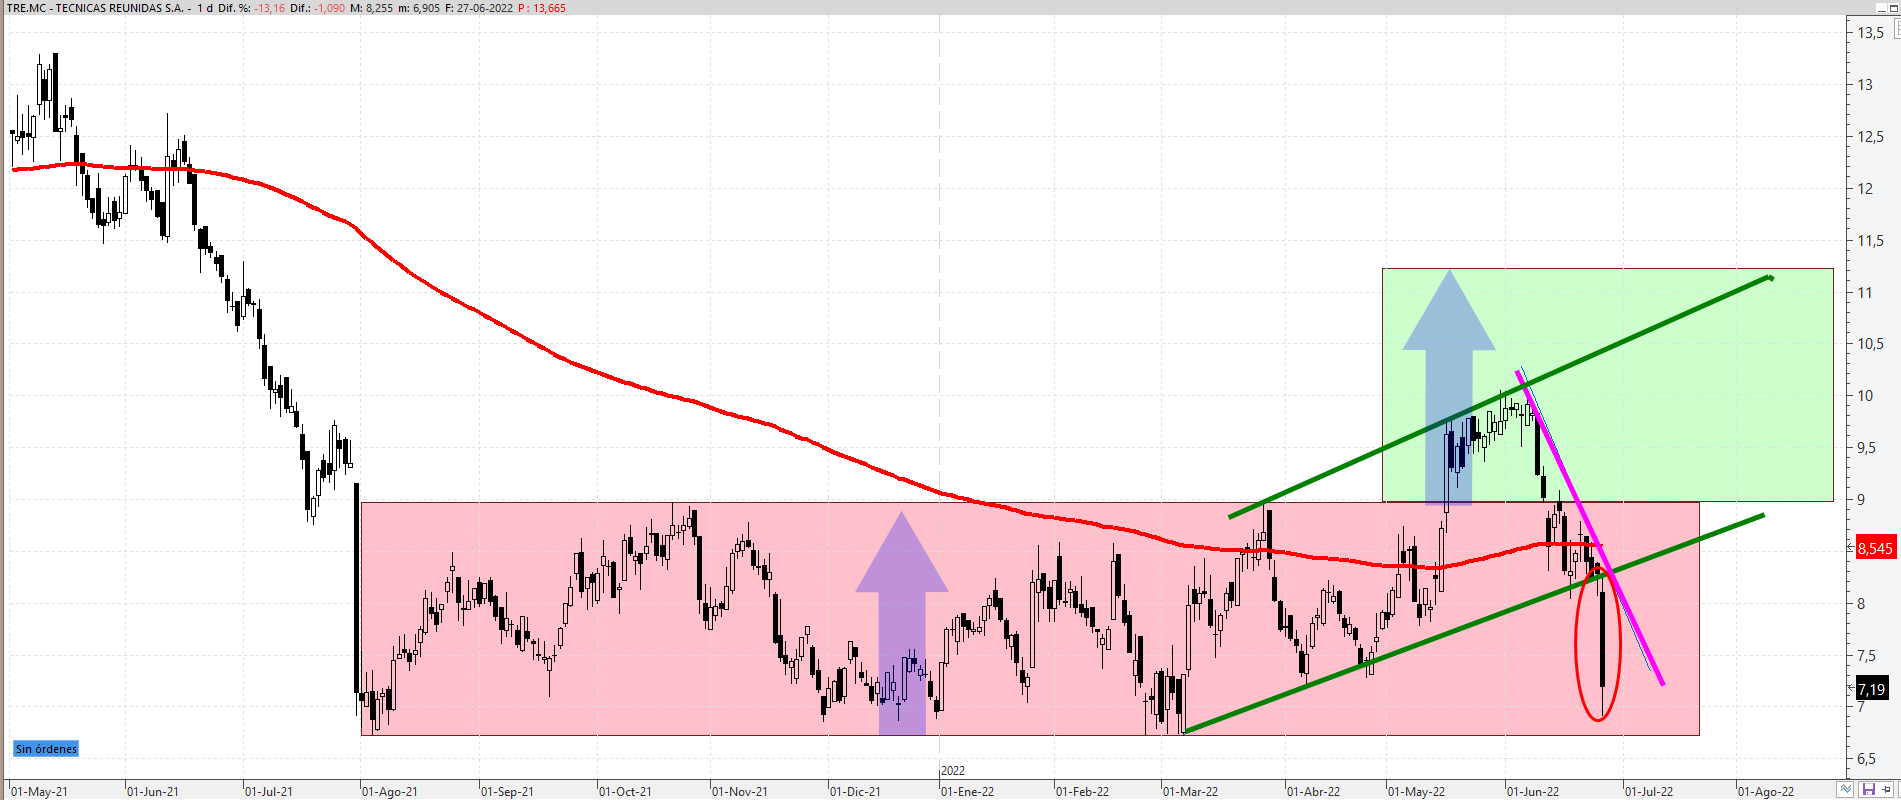The height and width of the screenshot is (800, 1901).
Task: Click the black 7,19 current price tag
Action: [x=1871, y=689]
